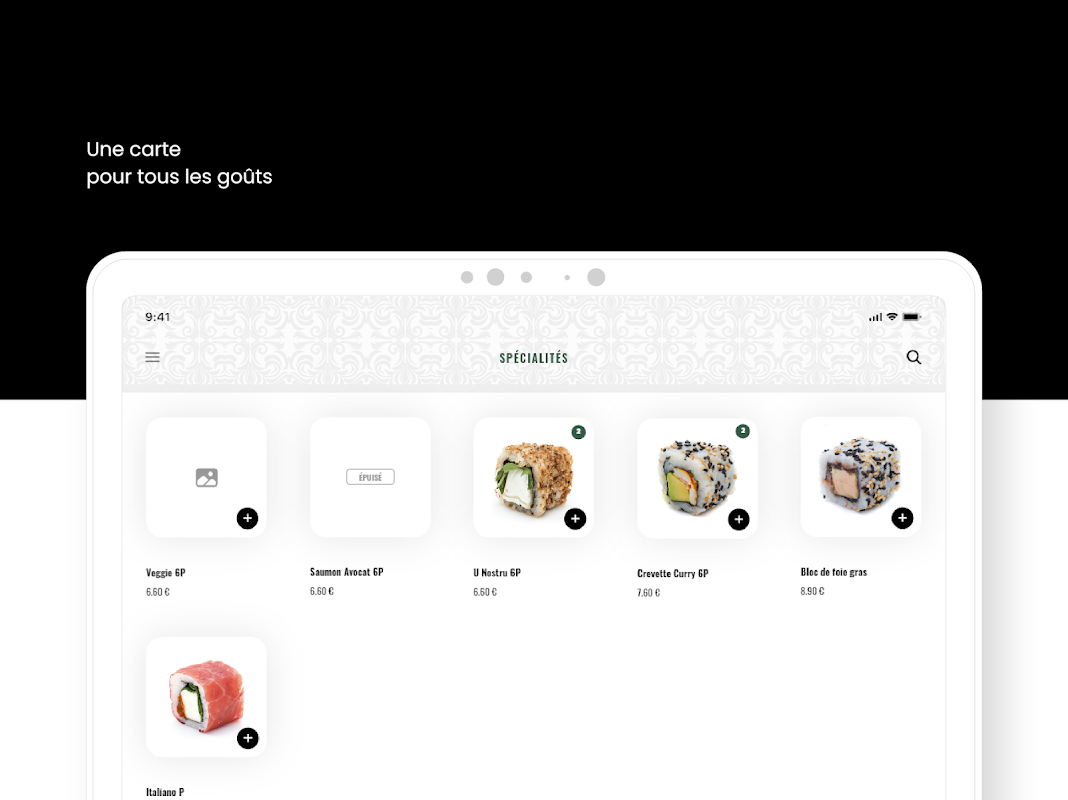Tap the quantity badge on U Nostru card

(578, 432)
